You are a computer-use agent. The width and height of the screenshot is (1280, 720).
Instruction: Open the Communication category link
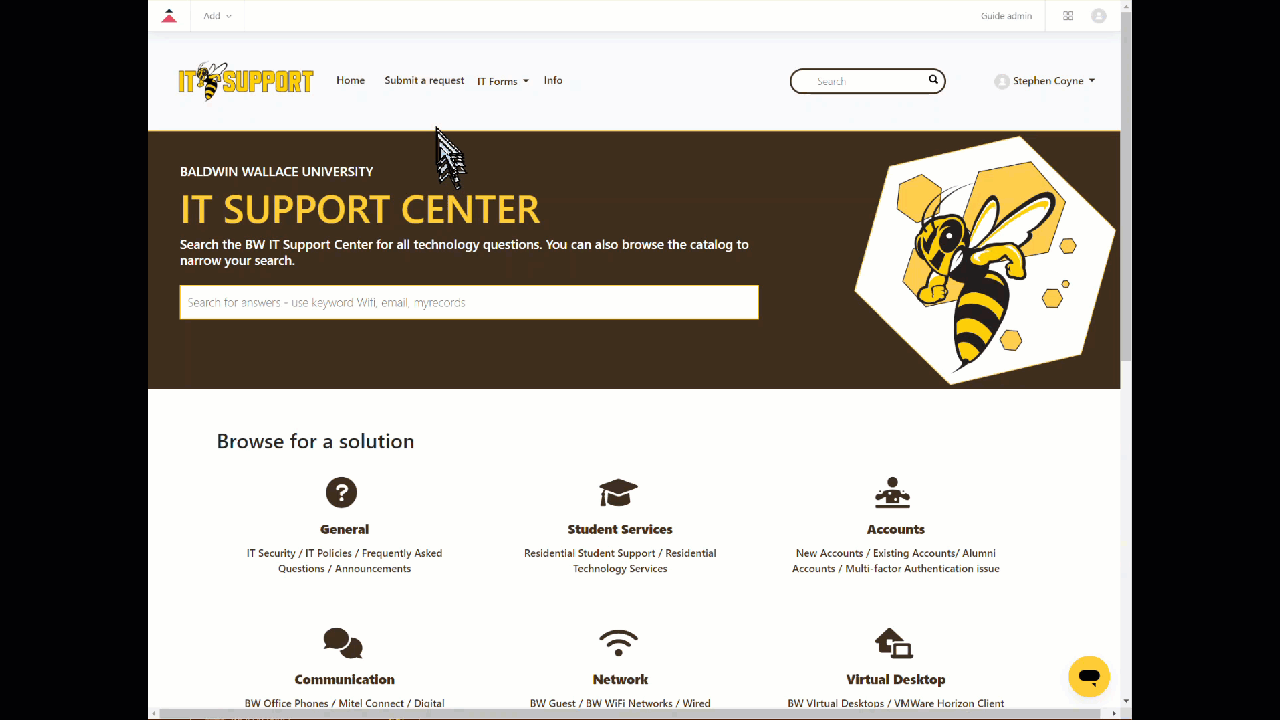tap(344, 679)
